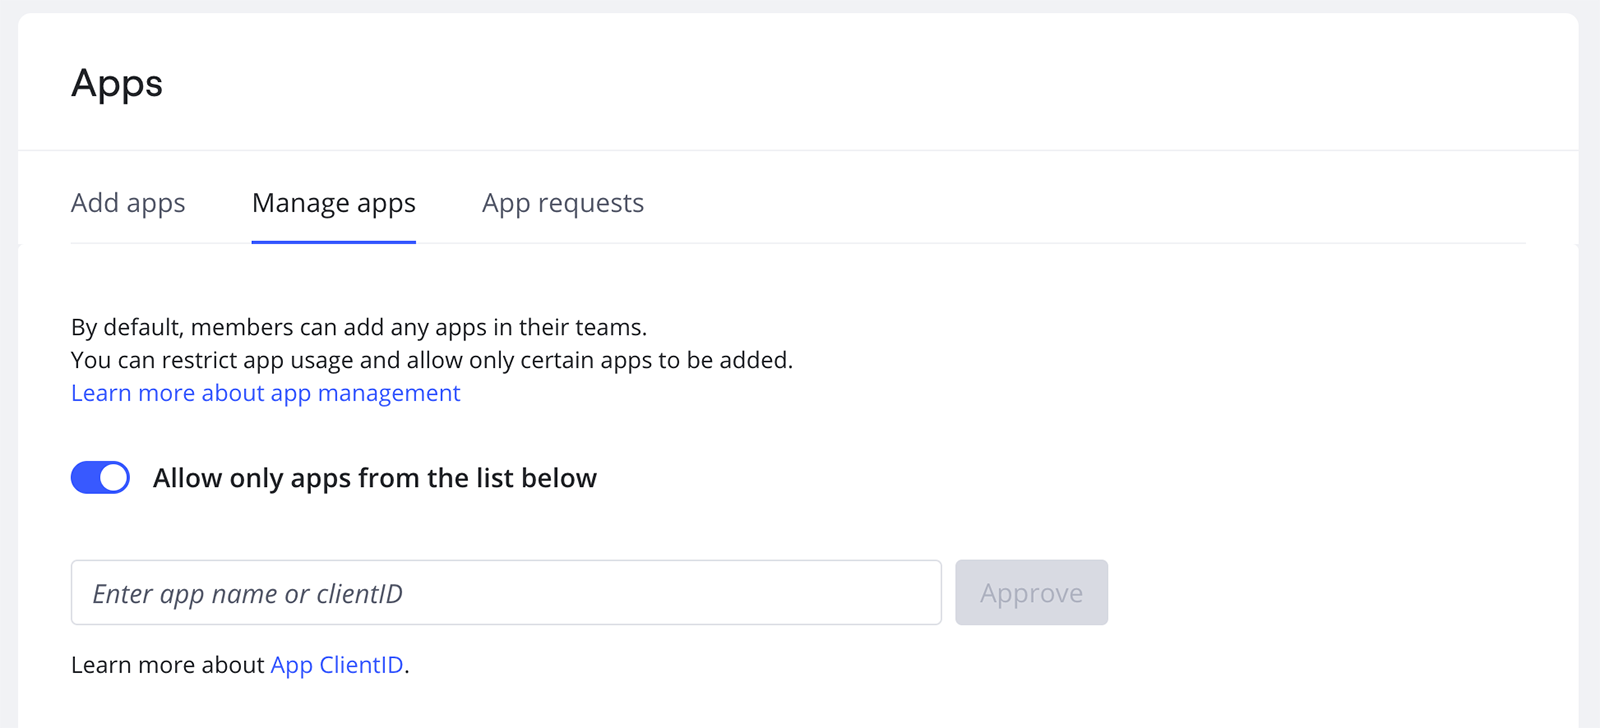Click the blue underline beneath Manage apps
Viewport: 1600px width, 728px height.
[x=333, y=241]
